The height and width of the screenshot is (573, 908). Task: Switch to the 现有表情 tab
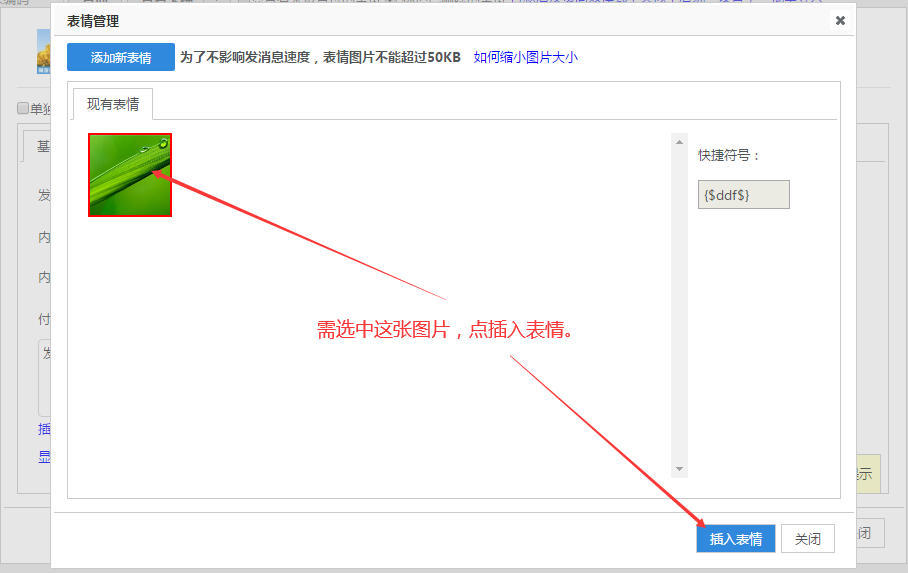tap(113, 104)
